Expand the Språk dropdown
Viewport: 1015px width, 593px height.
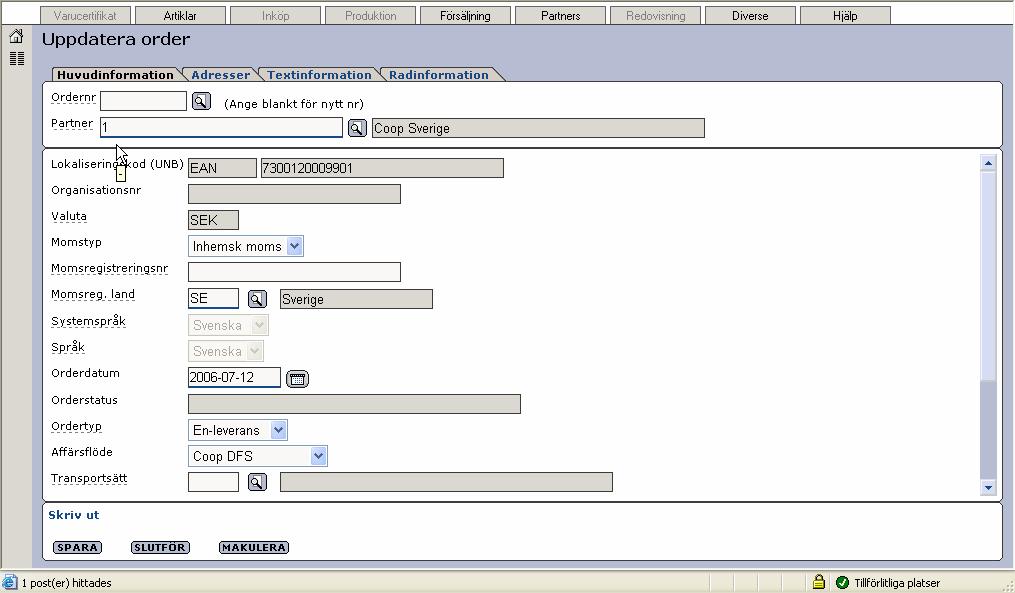pos(254,351)
